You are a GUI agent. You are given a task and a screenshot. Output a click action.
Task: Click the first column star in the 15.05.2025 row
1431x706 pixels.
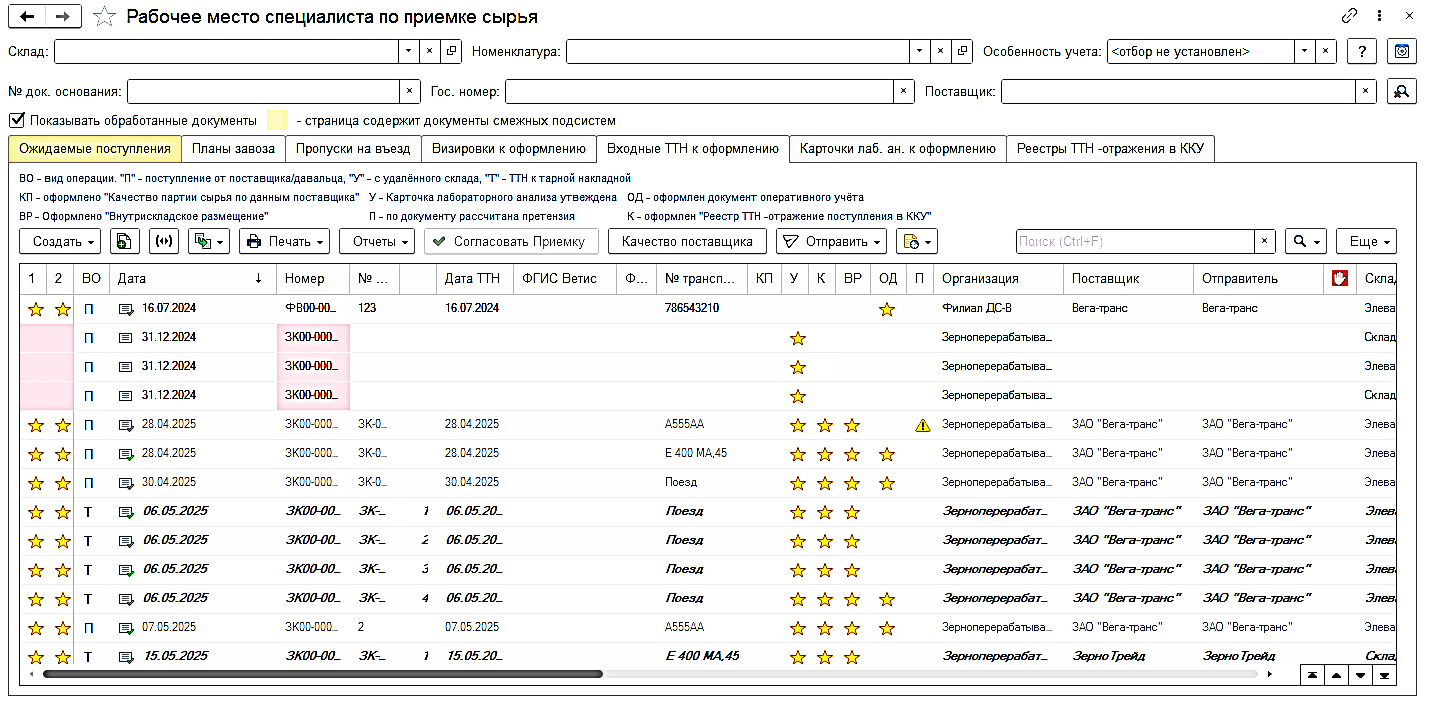tap(36, 657)
